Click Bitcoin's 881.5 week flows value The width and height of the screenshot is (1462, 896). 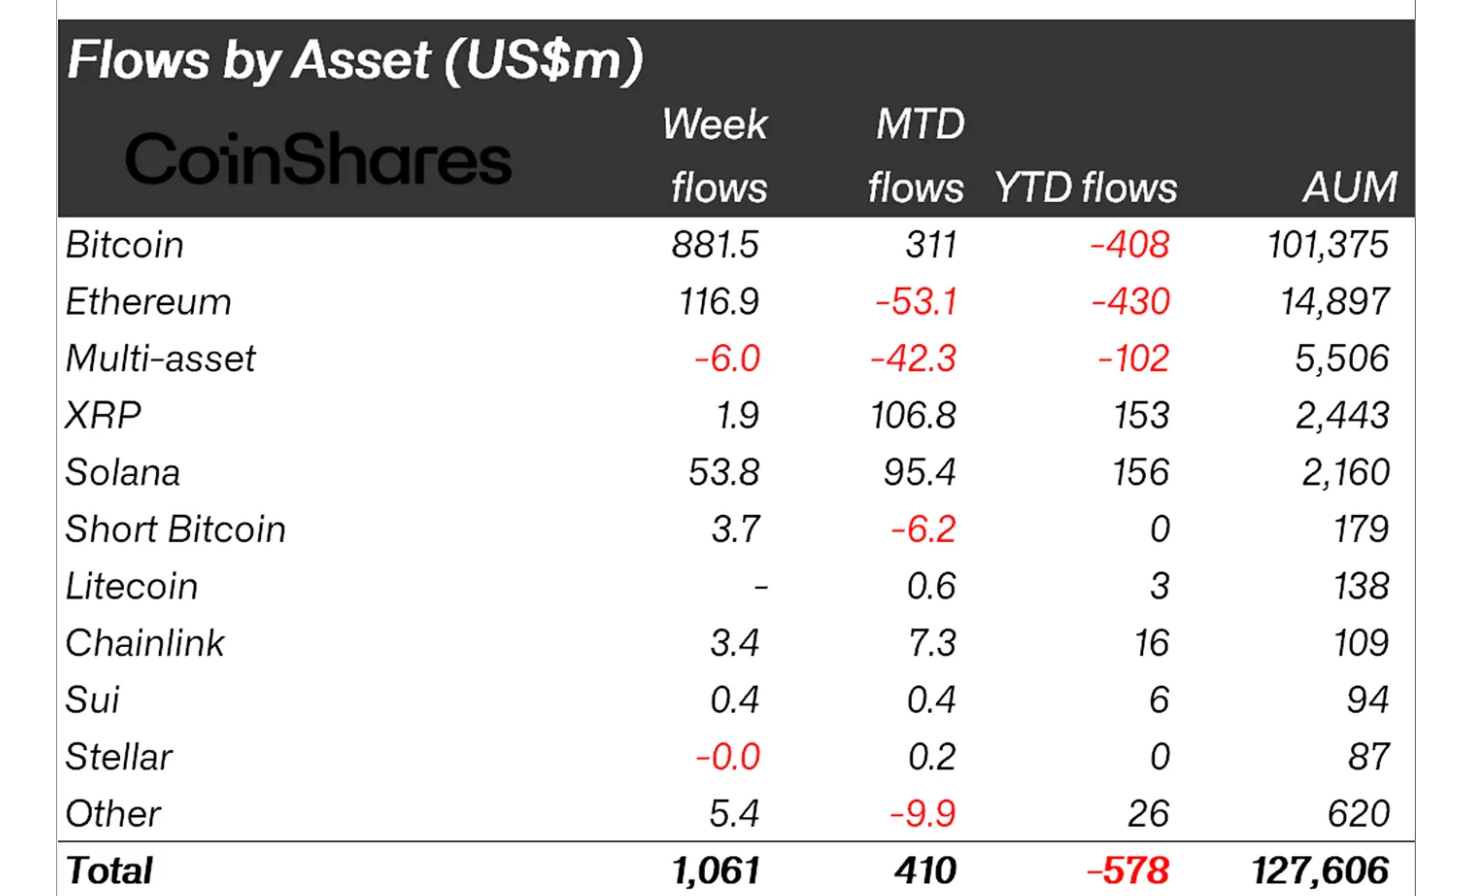715,245
